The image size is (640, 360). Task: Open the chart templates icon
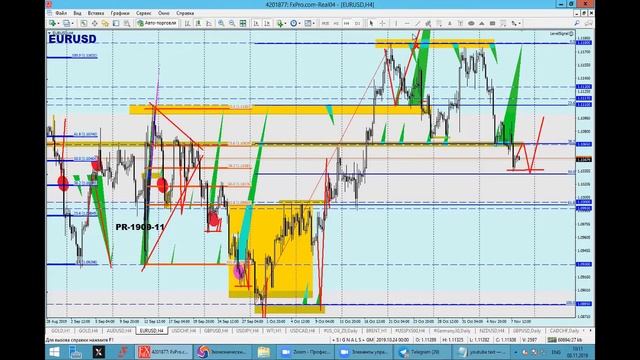[x=307, y=23]
